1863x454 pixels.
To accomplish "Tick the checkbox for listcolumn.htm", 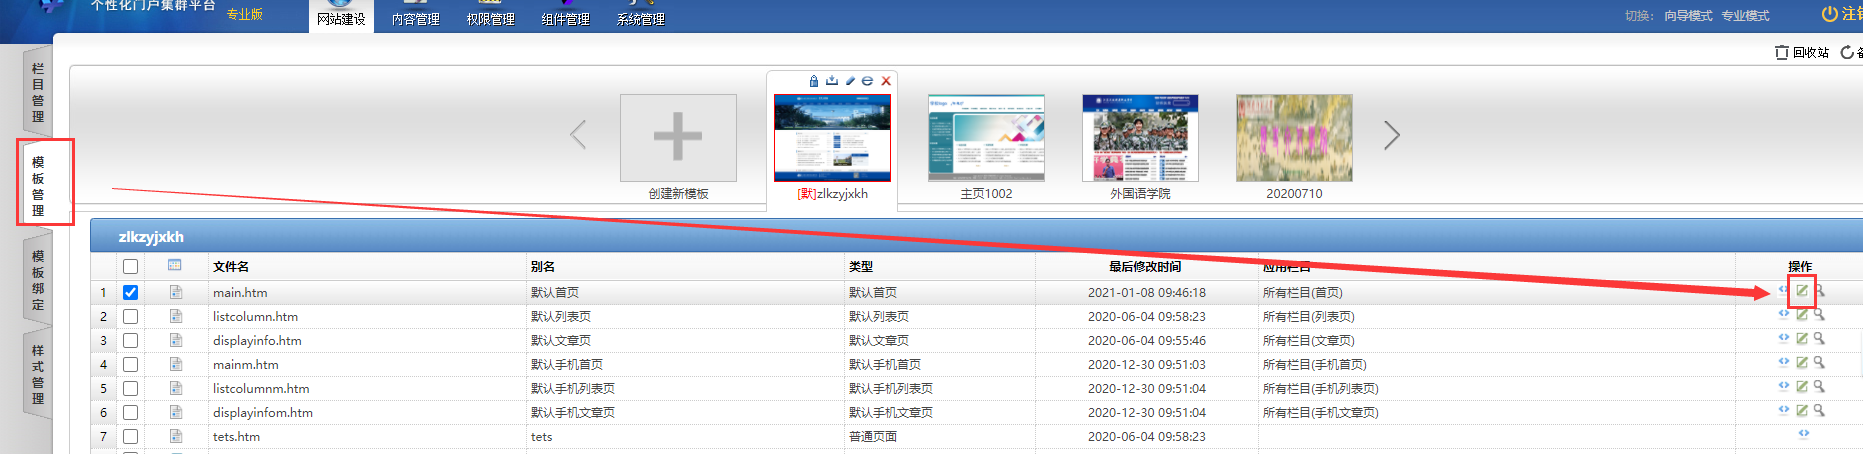I will coord(130,317).
